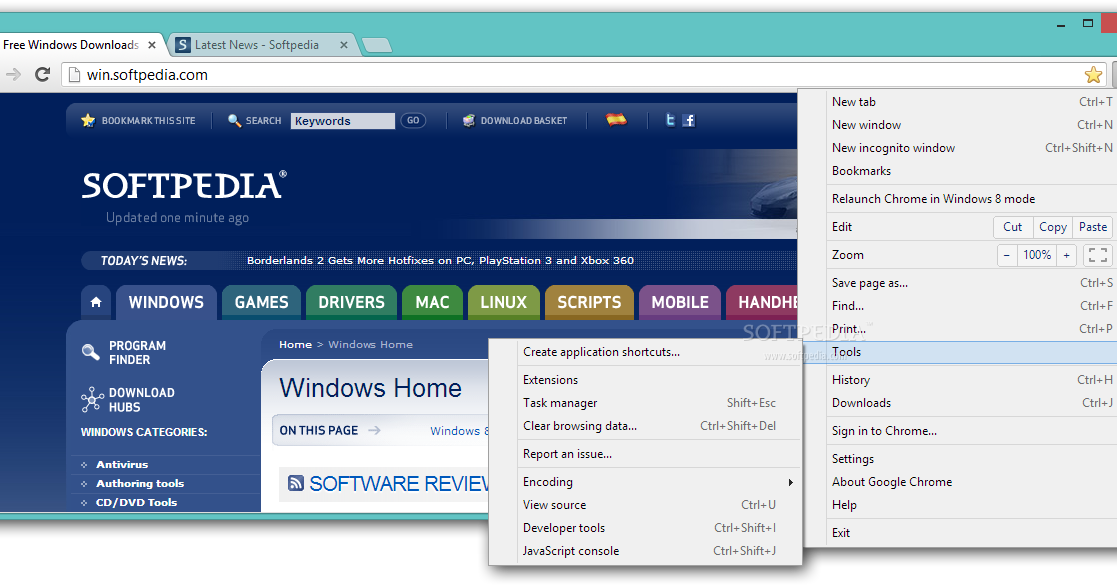This screenshot has height=586, width=1117.
Task: Click the Home breadcrumb link
Action: tap(296, 345)
